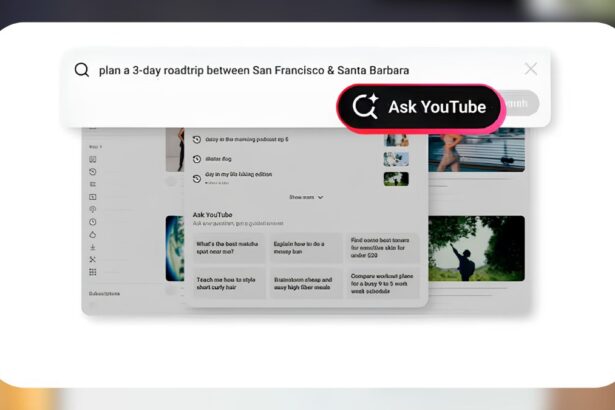The height and width of the screenshot is (410, 615).
Task: Open Playlists list icon in the sidebar
Action: pyautogui.click(x=93, y=184)
